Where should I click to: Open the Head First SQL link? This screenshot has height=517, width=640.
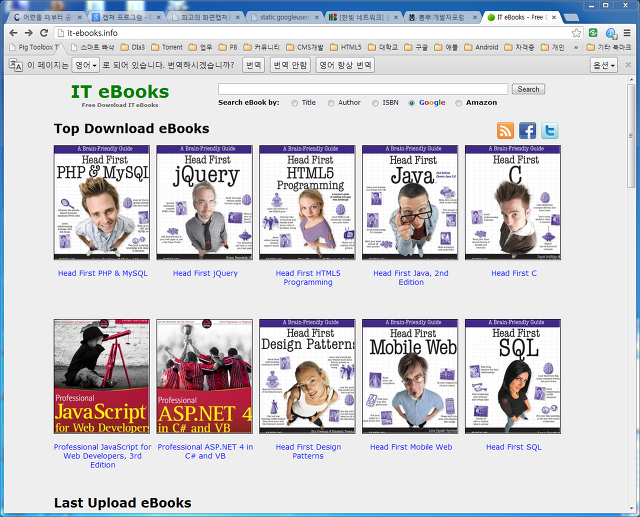click(x=514, y=447)
